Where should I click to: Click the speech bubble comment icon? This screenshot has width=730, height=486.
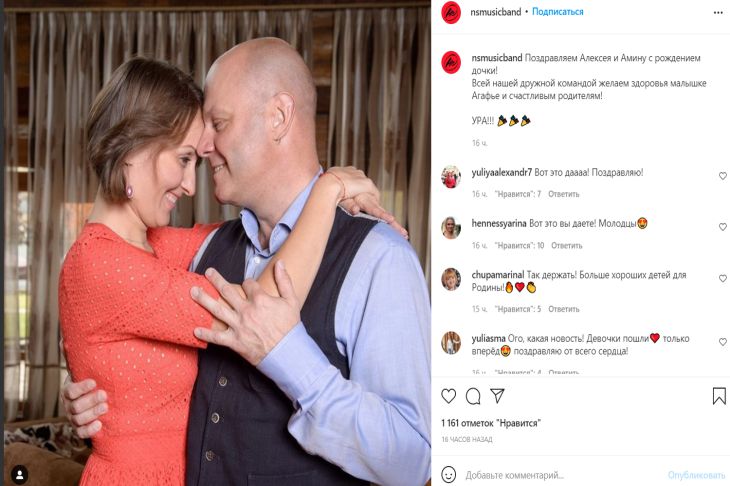[x=473, y=396]
